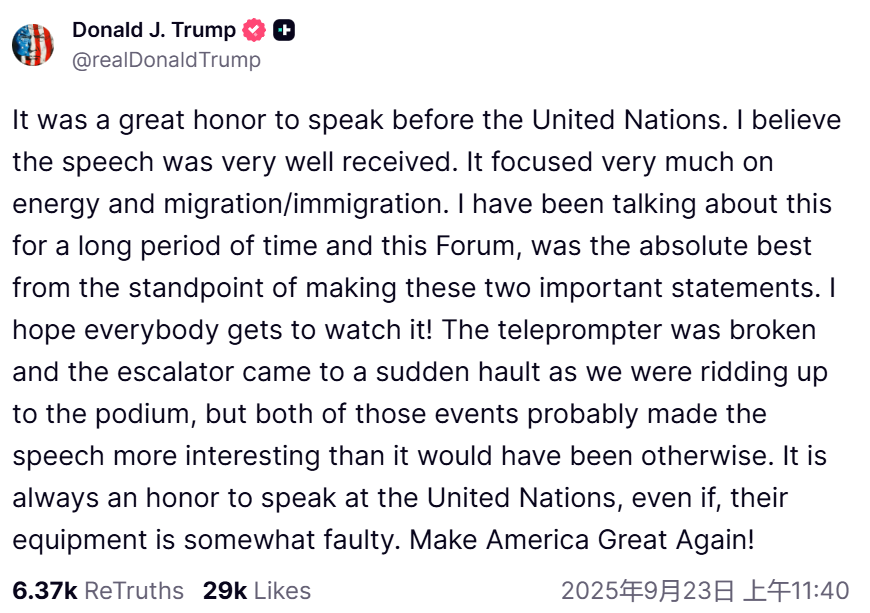This screenshot has width=870, height=613.
Task: Click the phrase "Make America Great Again!"
Action: (x=582, y=540)
